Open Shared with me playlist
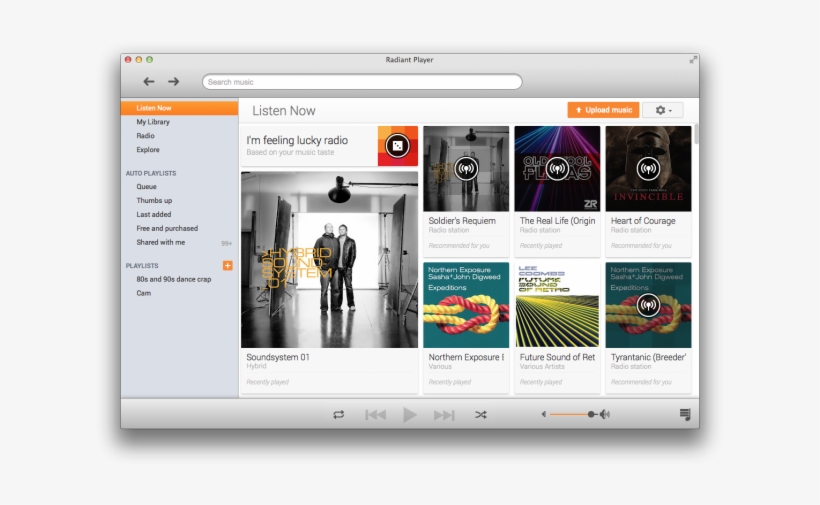 tap(161, 243)
